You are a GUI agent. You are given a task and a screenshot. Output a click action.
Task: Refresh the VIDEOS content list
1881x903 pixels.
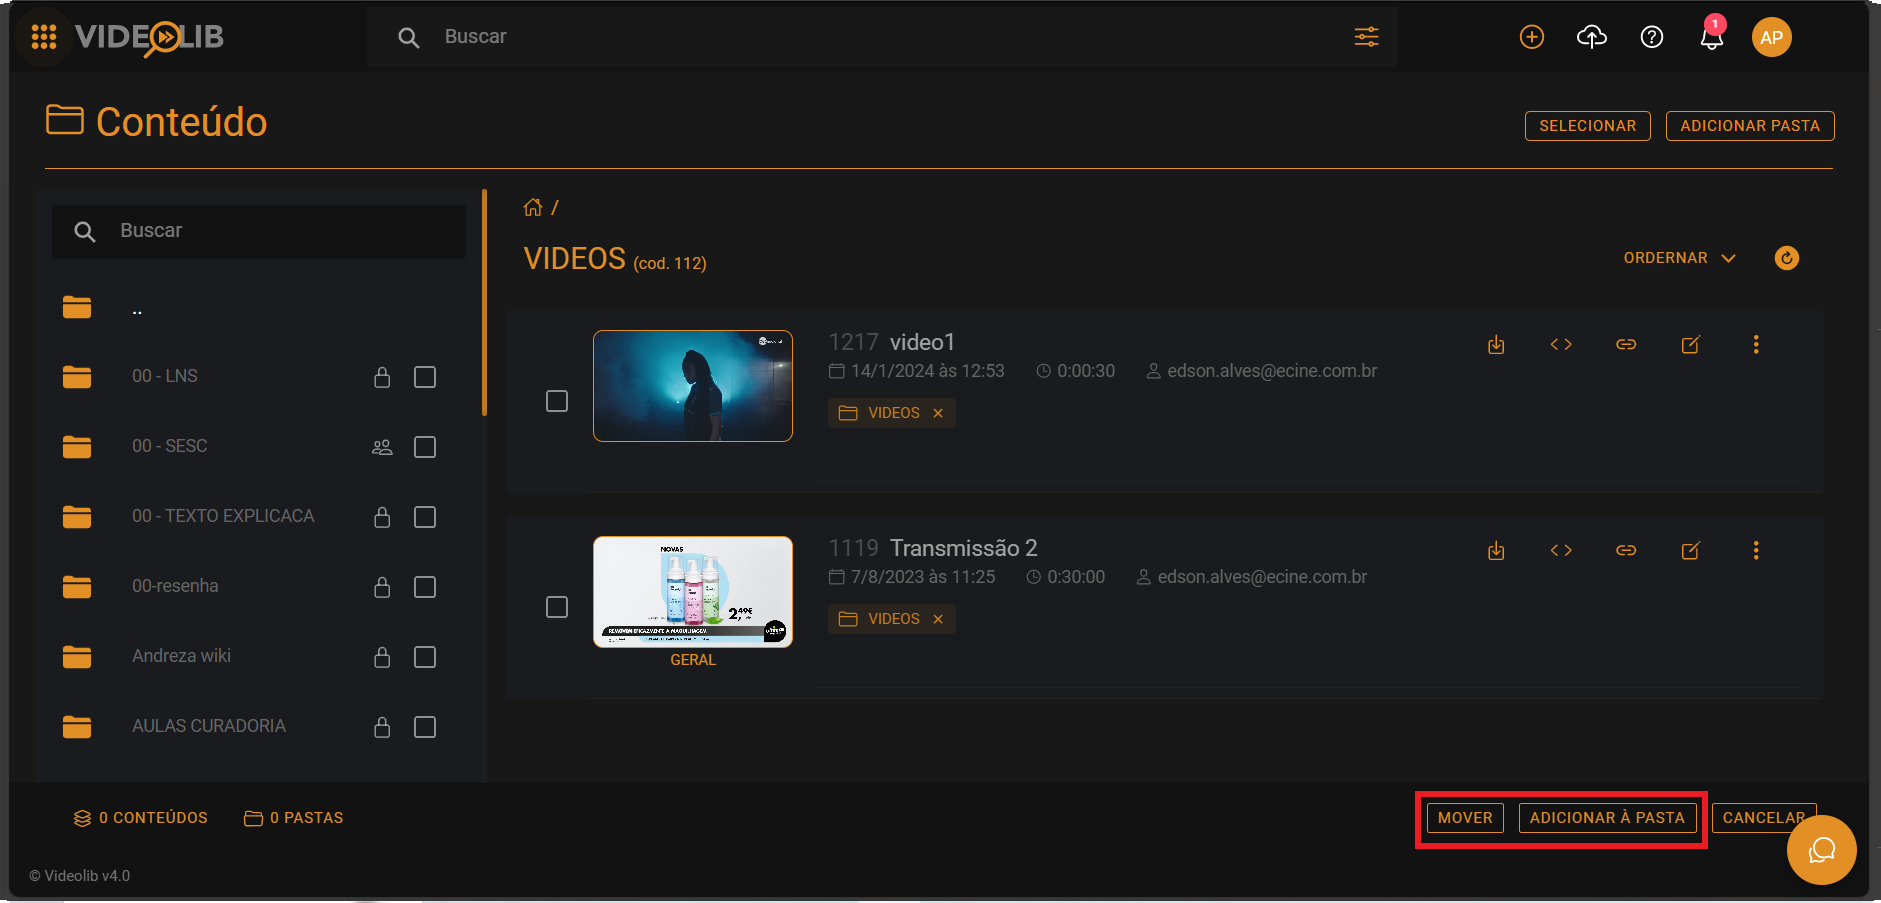[1787, 258]
